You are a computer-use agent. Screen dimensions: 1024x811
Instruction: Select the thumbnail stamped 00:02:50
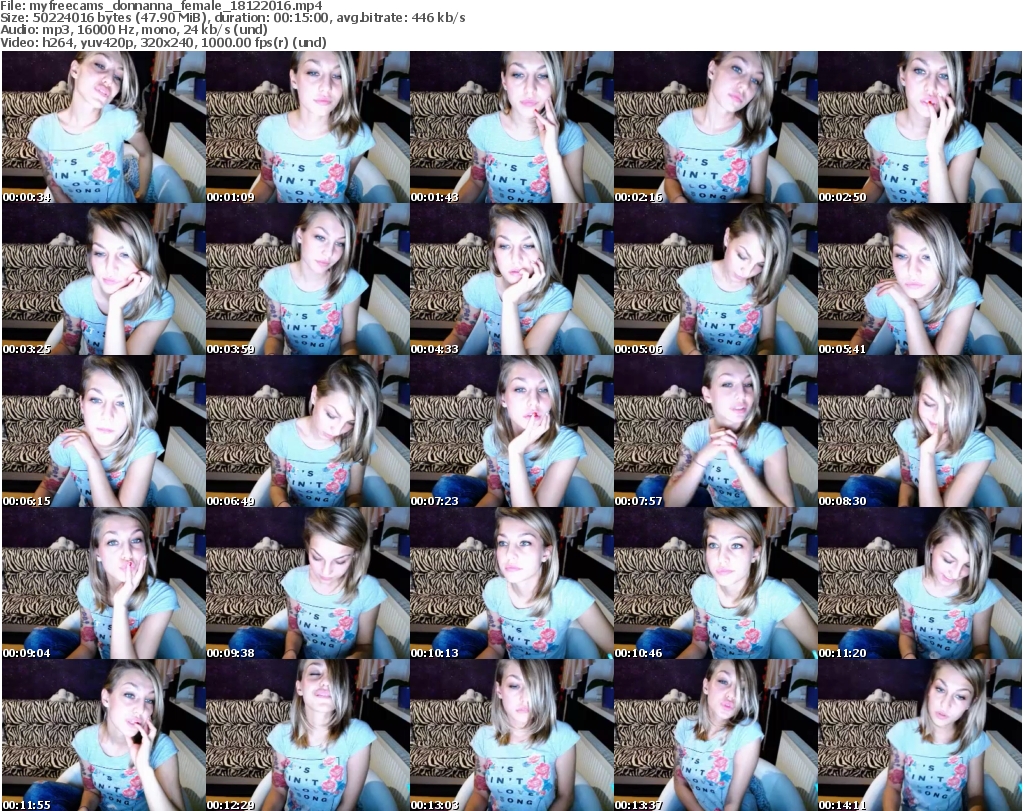coord(920,127)
